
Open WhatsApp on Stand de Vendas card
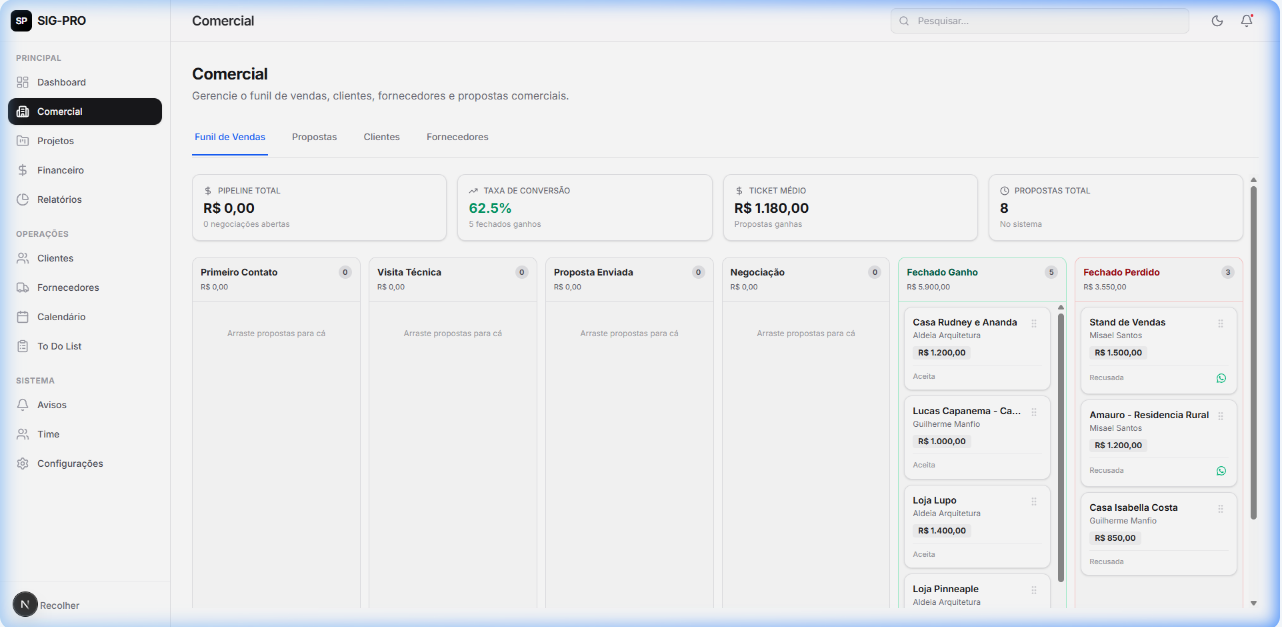(x=1221, y=378)
